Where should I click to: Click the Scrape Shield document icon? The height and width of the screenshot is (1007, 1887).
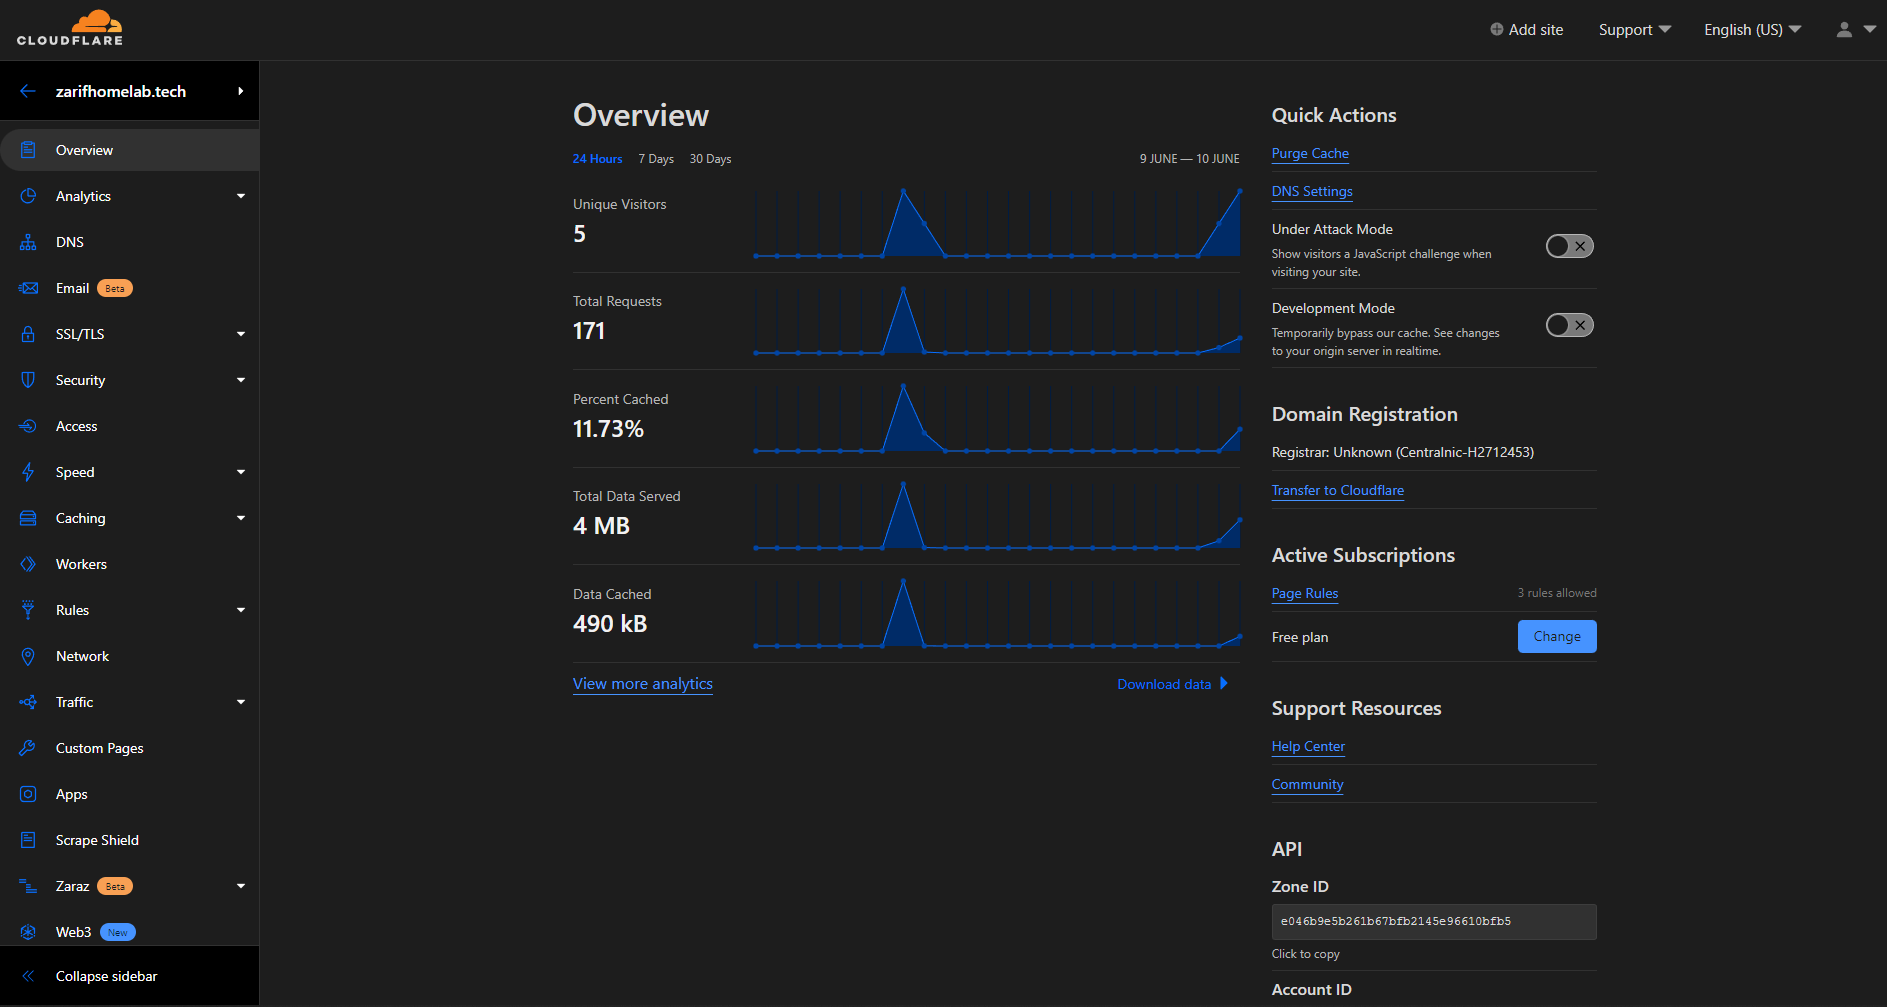point(28,840)
